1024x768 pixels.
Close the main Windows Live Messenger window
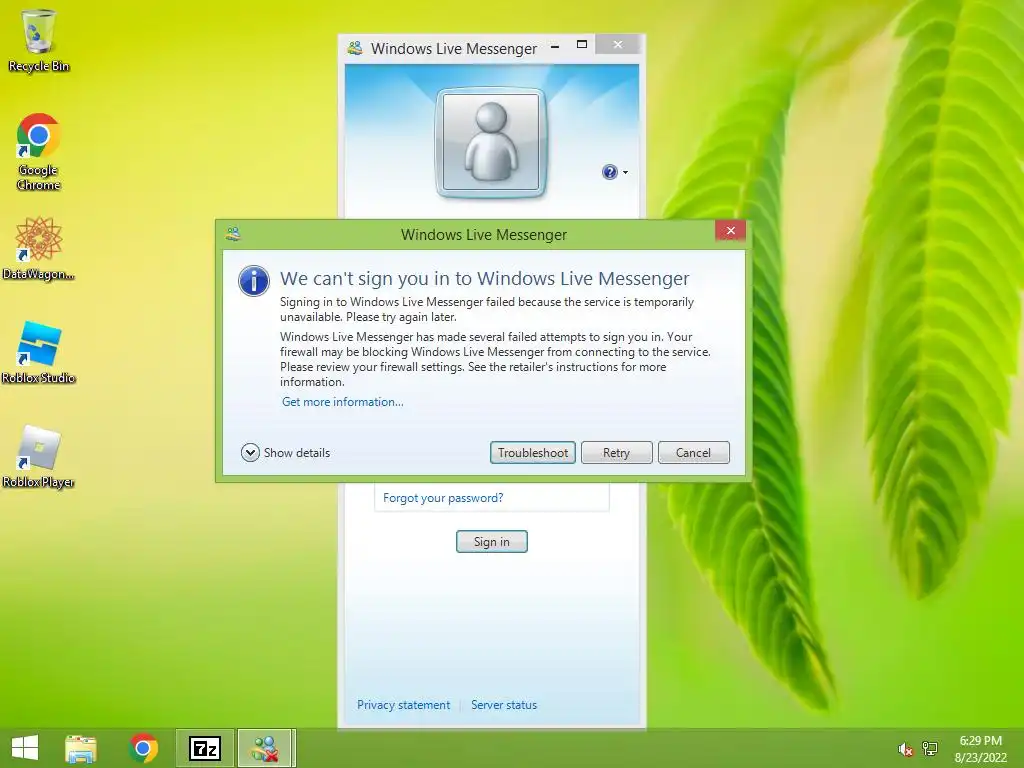point(618,45)
